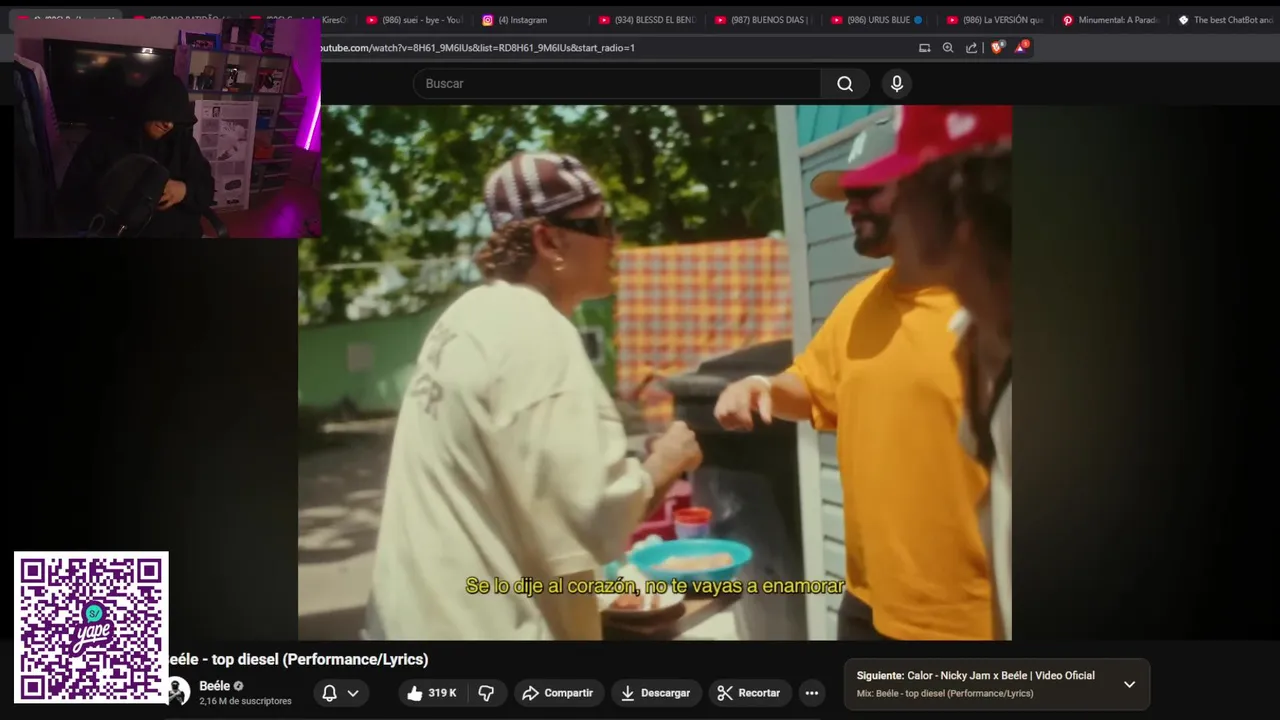Dislike the video with thumbs-down
The image size is (1280, 720).
pos(486,693)
